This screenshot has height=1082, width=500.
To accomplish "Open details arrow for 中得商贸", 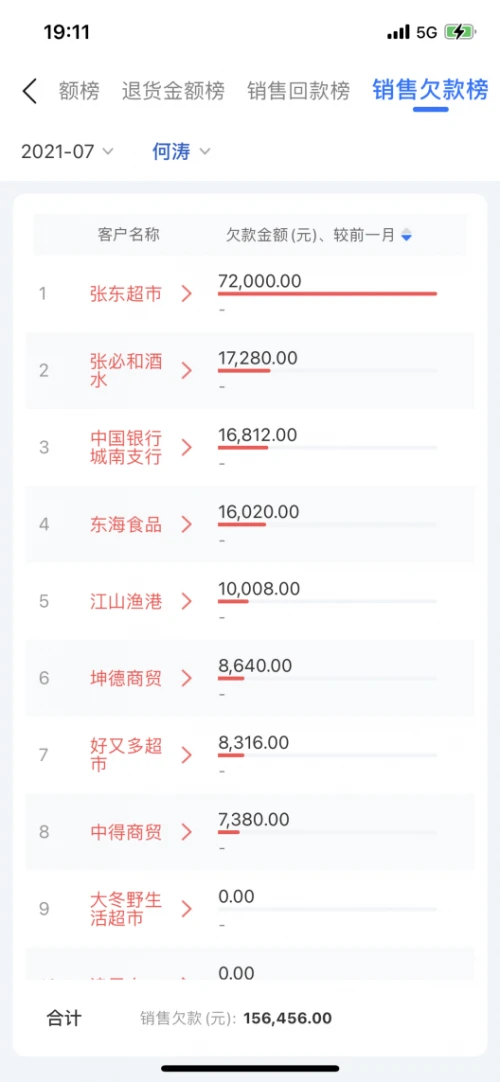I will [x=186, y=832].
